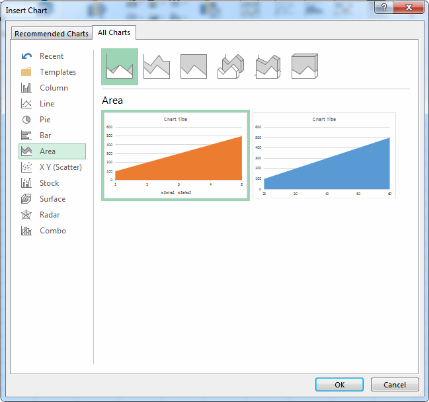Click the Bar chart icon in sidebar

coord(26,135)
